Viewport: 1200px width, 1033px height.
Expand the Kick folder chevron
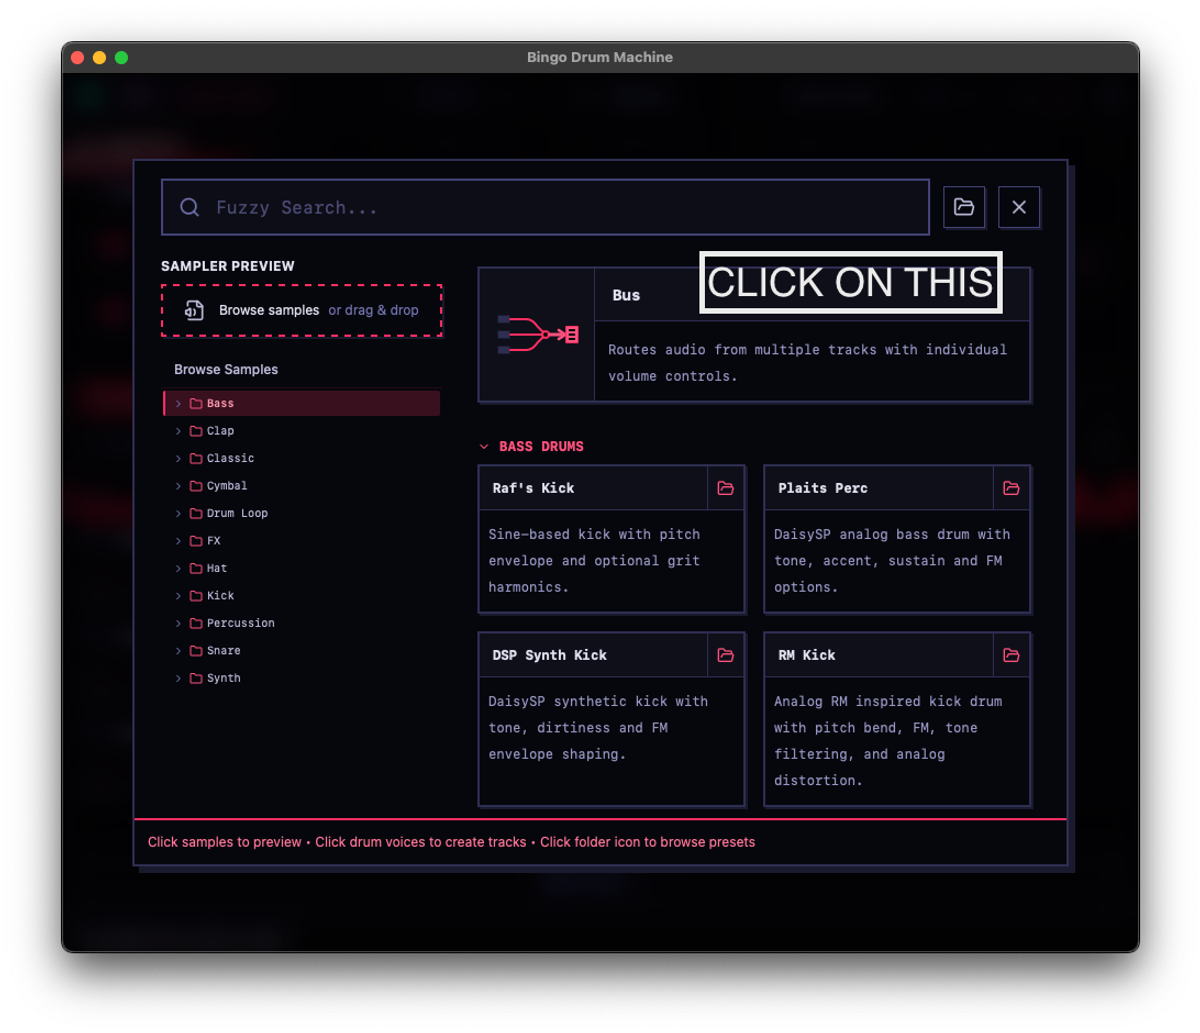(x=178, y=595)
